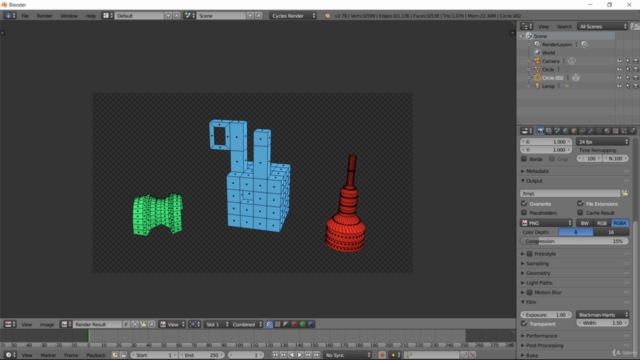Open the 24 fps frame rate dropdown
This screenshot has width=640, height=360.
602,142
